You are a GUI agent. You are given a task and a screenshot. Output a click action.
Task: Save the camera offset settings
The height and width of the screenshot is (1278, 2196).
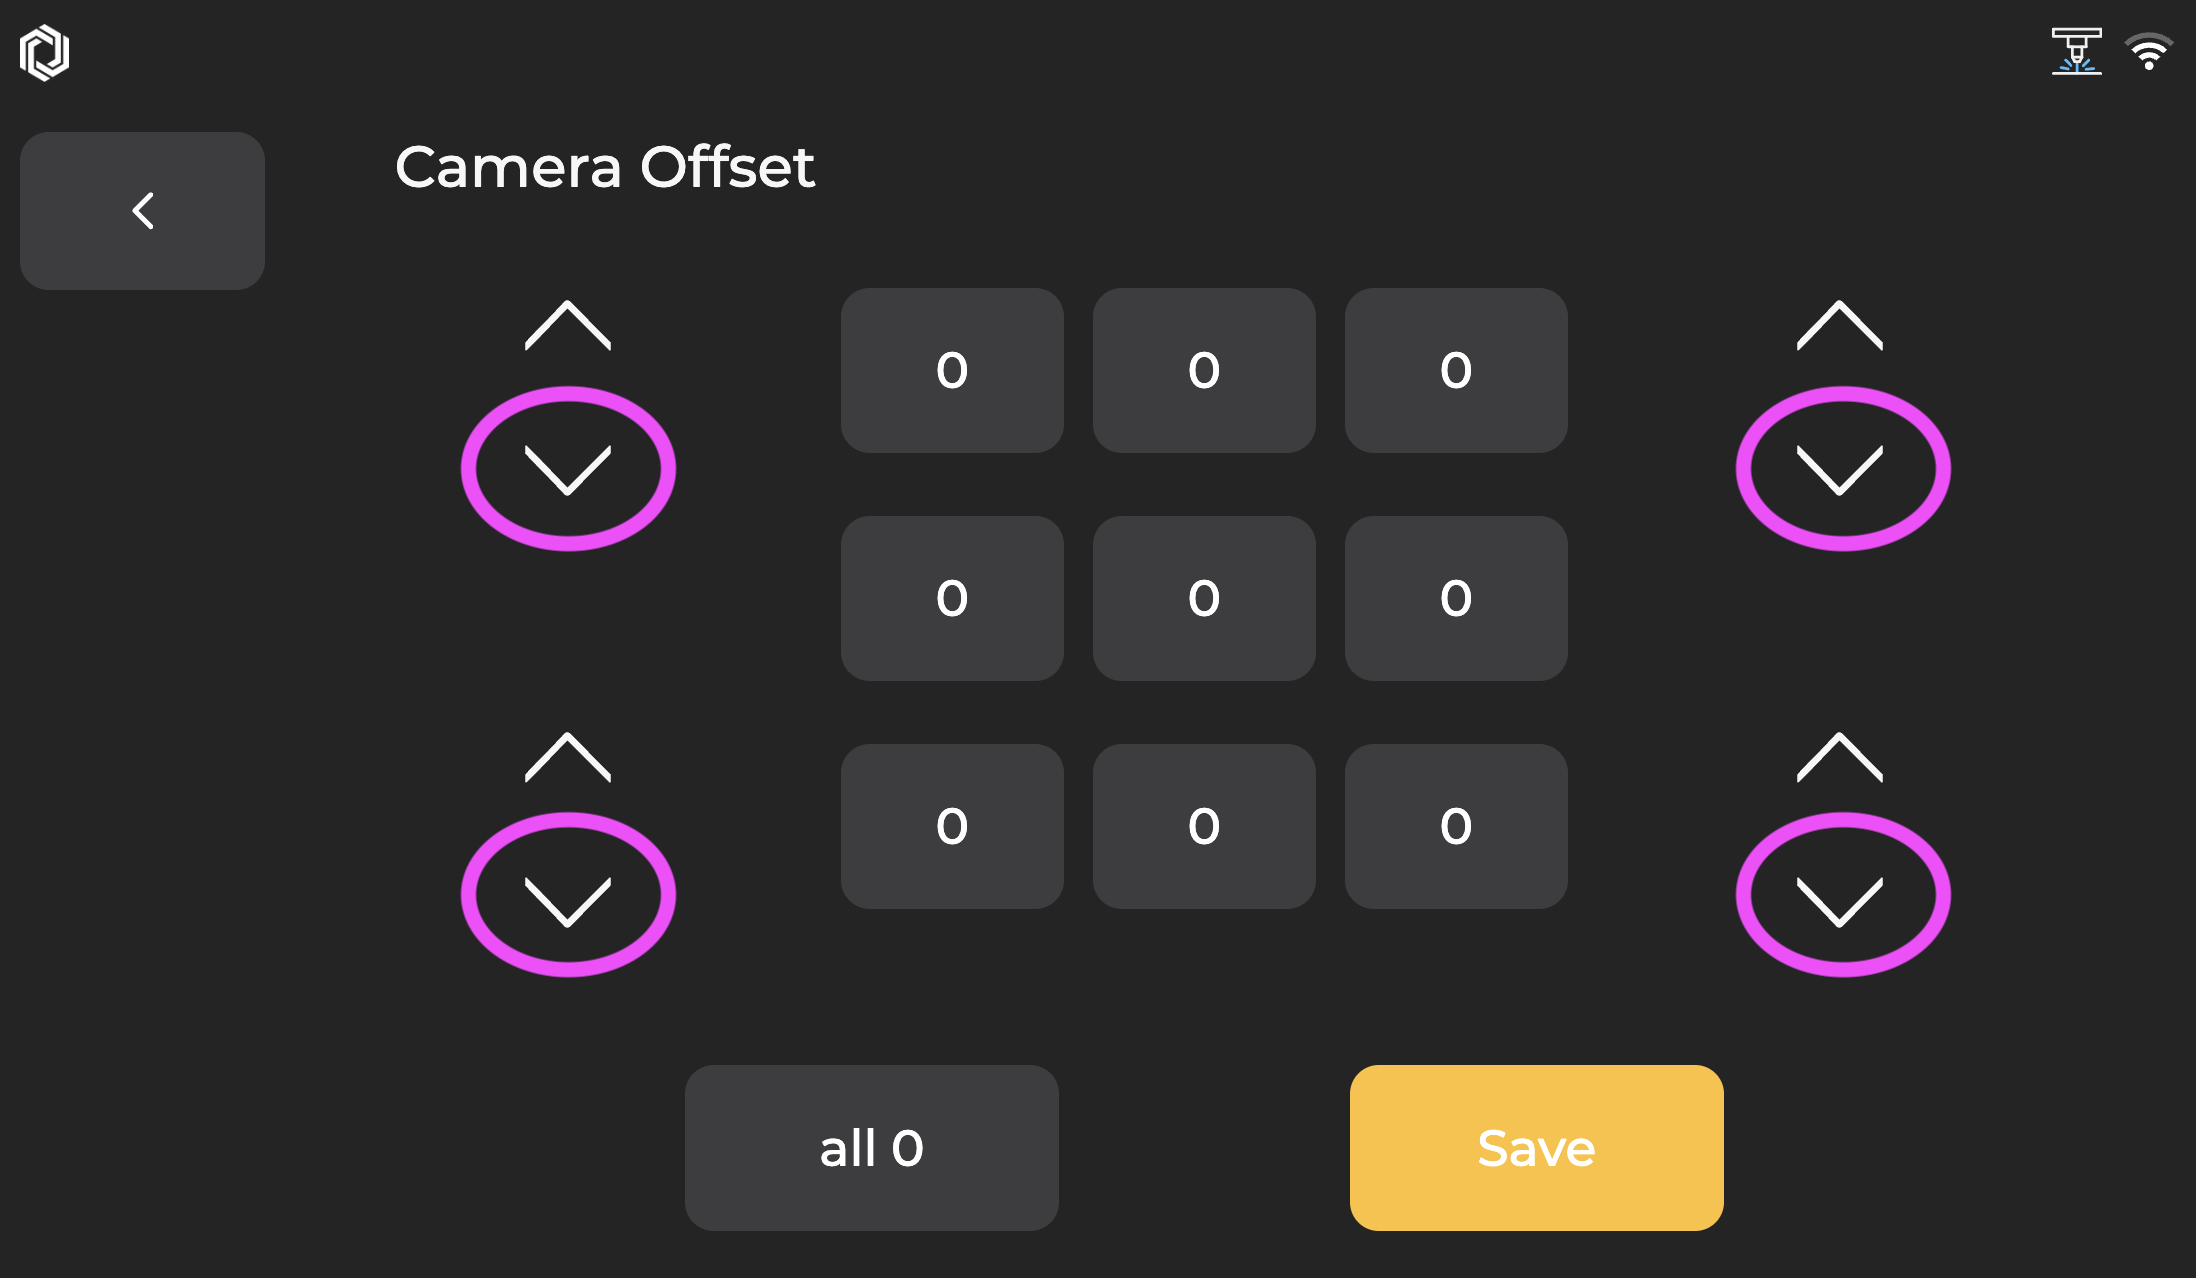coord(1537,1148)
